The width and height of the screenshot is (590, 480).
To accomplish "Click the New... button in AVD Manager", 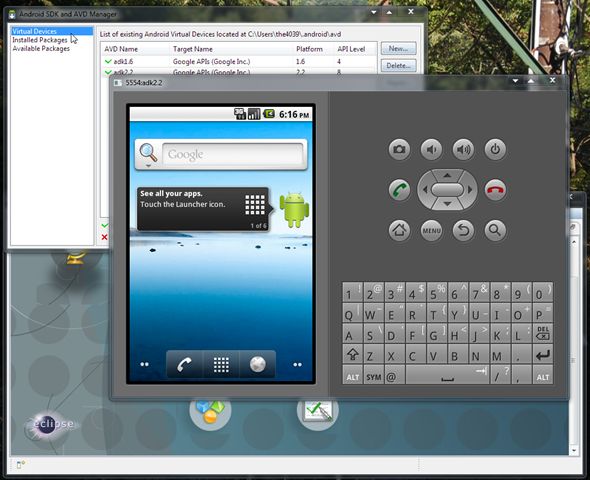I will click(x=398, y=49).
